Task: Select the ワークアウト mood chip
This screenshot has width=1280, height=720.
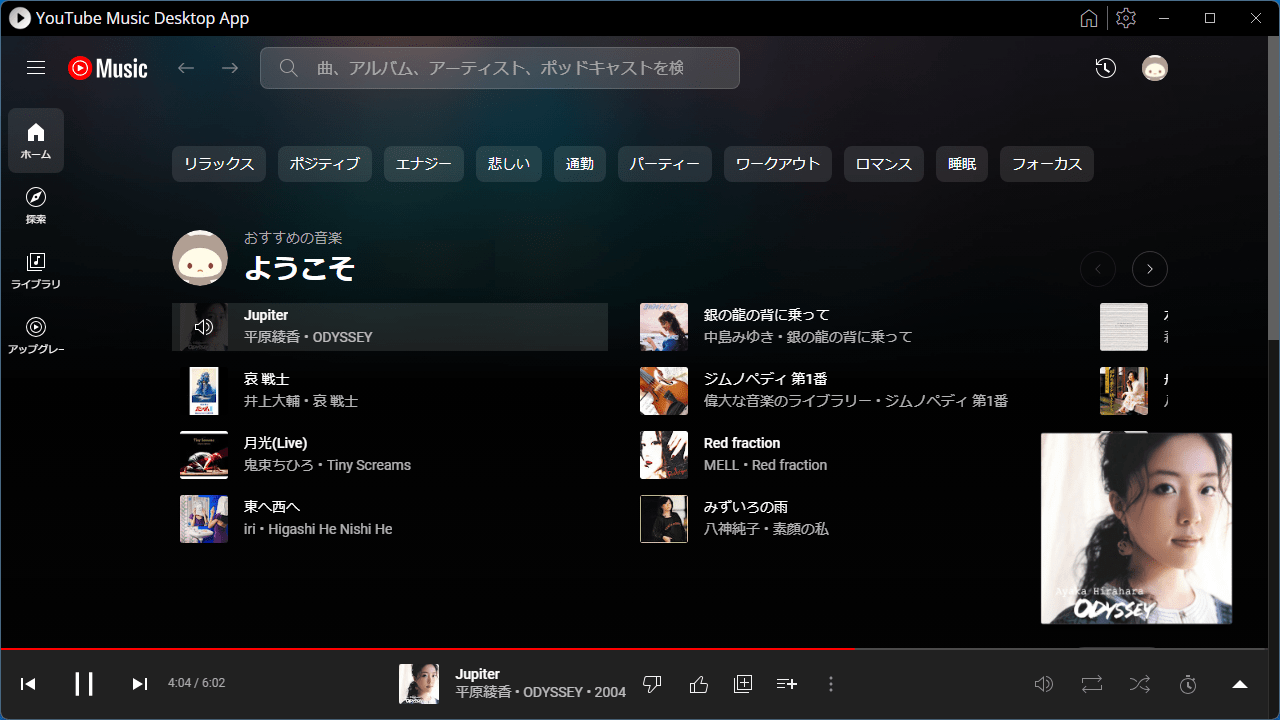Action: coord(778,164)
